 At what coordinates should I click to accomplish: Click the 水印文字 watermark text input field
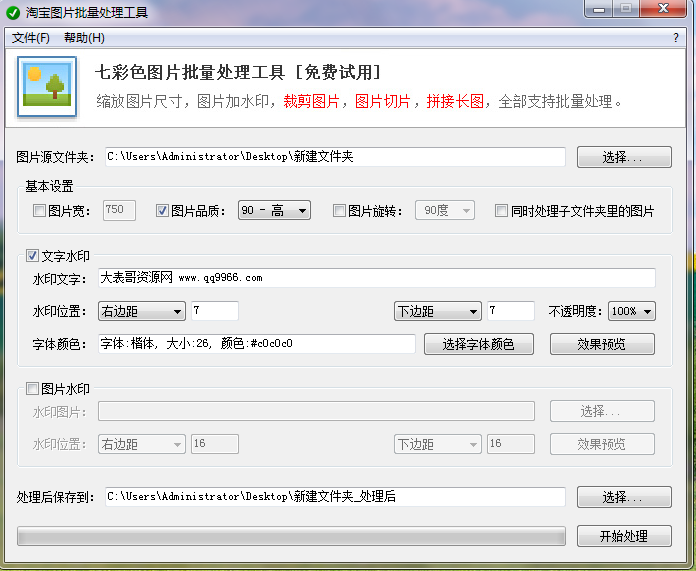tap(376, 278)
